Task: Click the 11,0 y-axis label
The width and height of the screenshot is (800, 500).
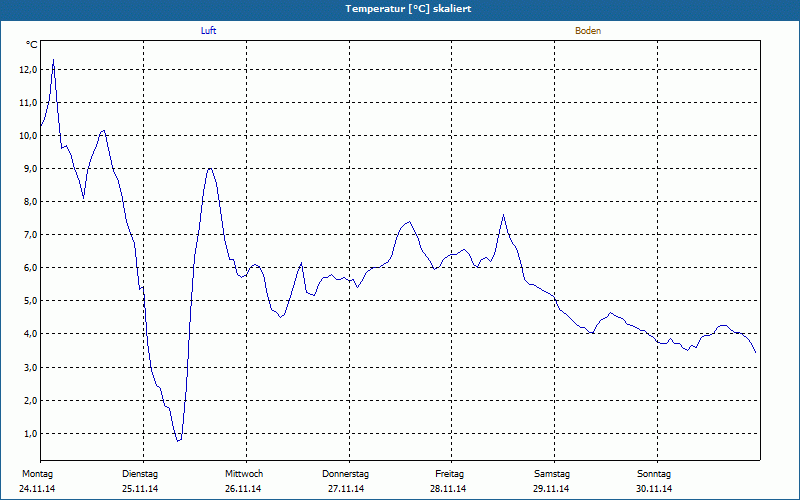Action: tap(28, 103)
